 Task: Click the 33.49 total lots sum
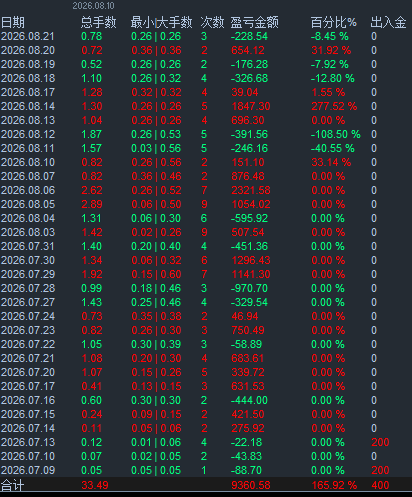coord(95,485)
